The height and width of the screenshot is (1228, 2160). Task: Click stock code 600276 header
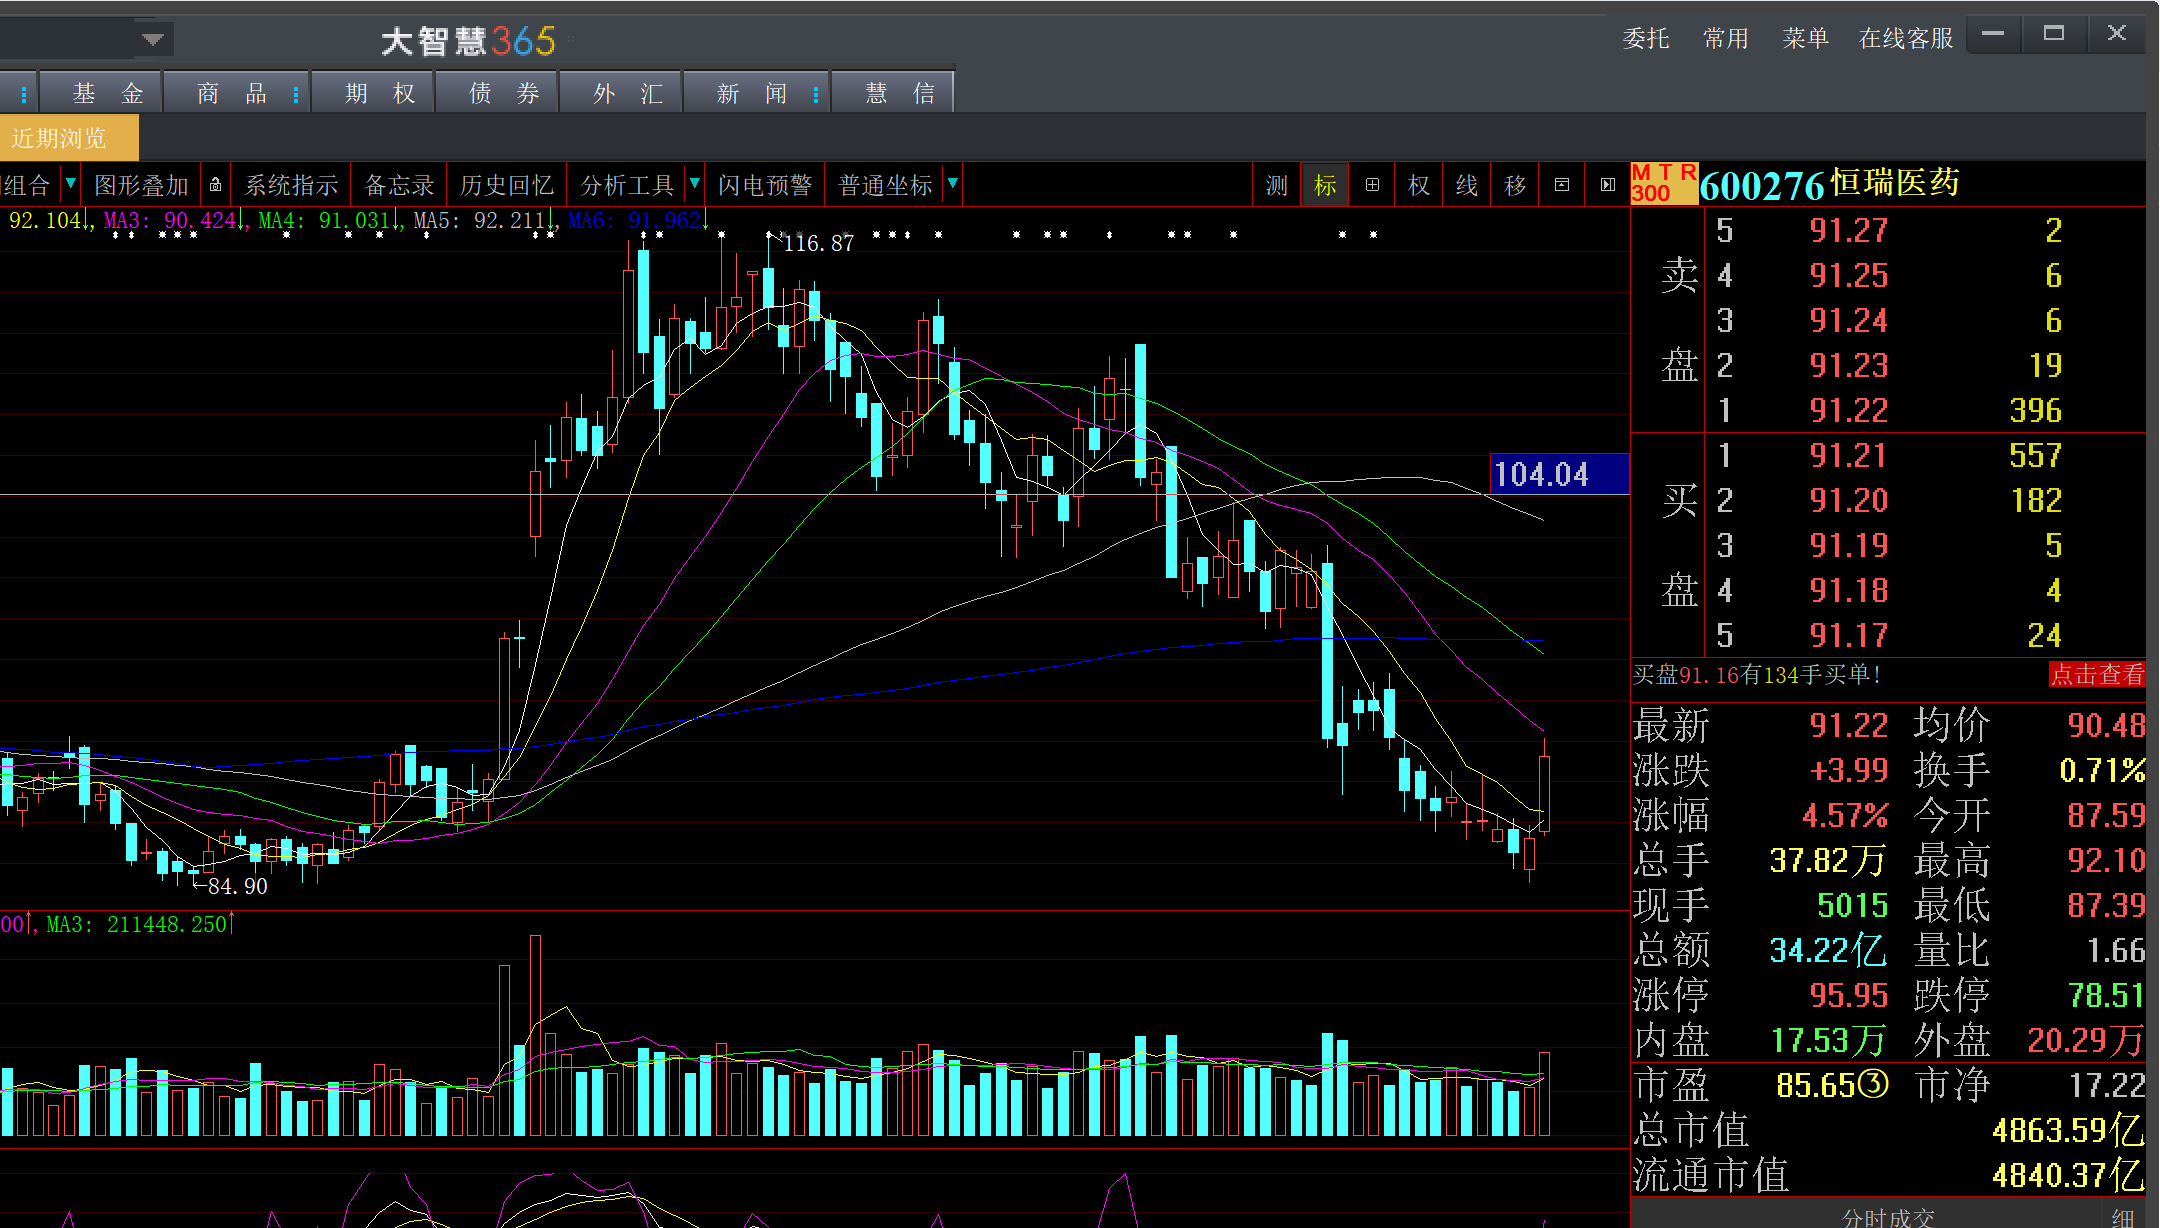(x=1762, y=185)
